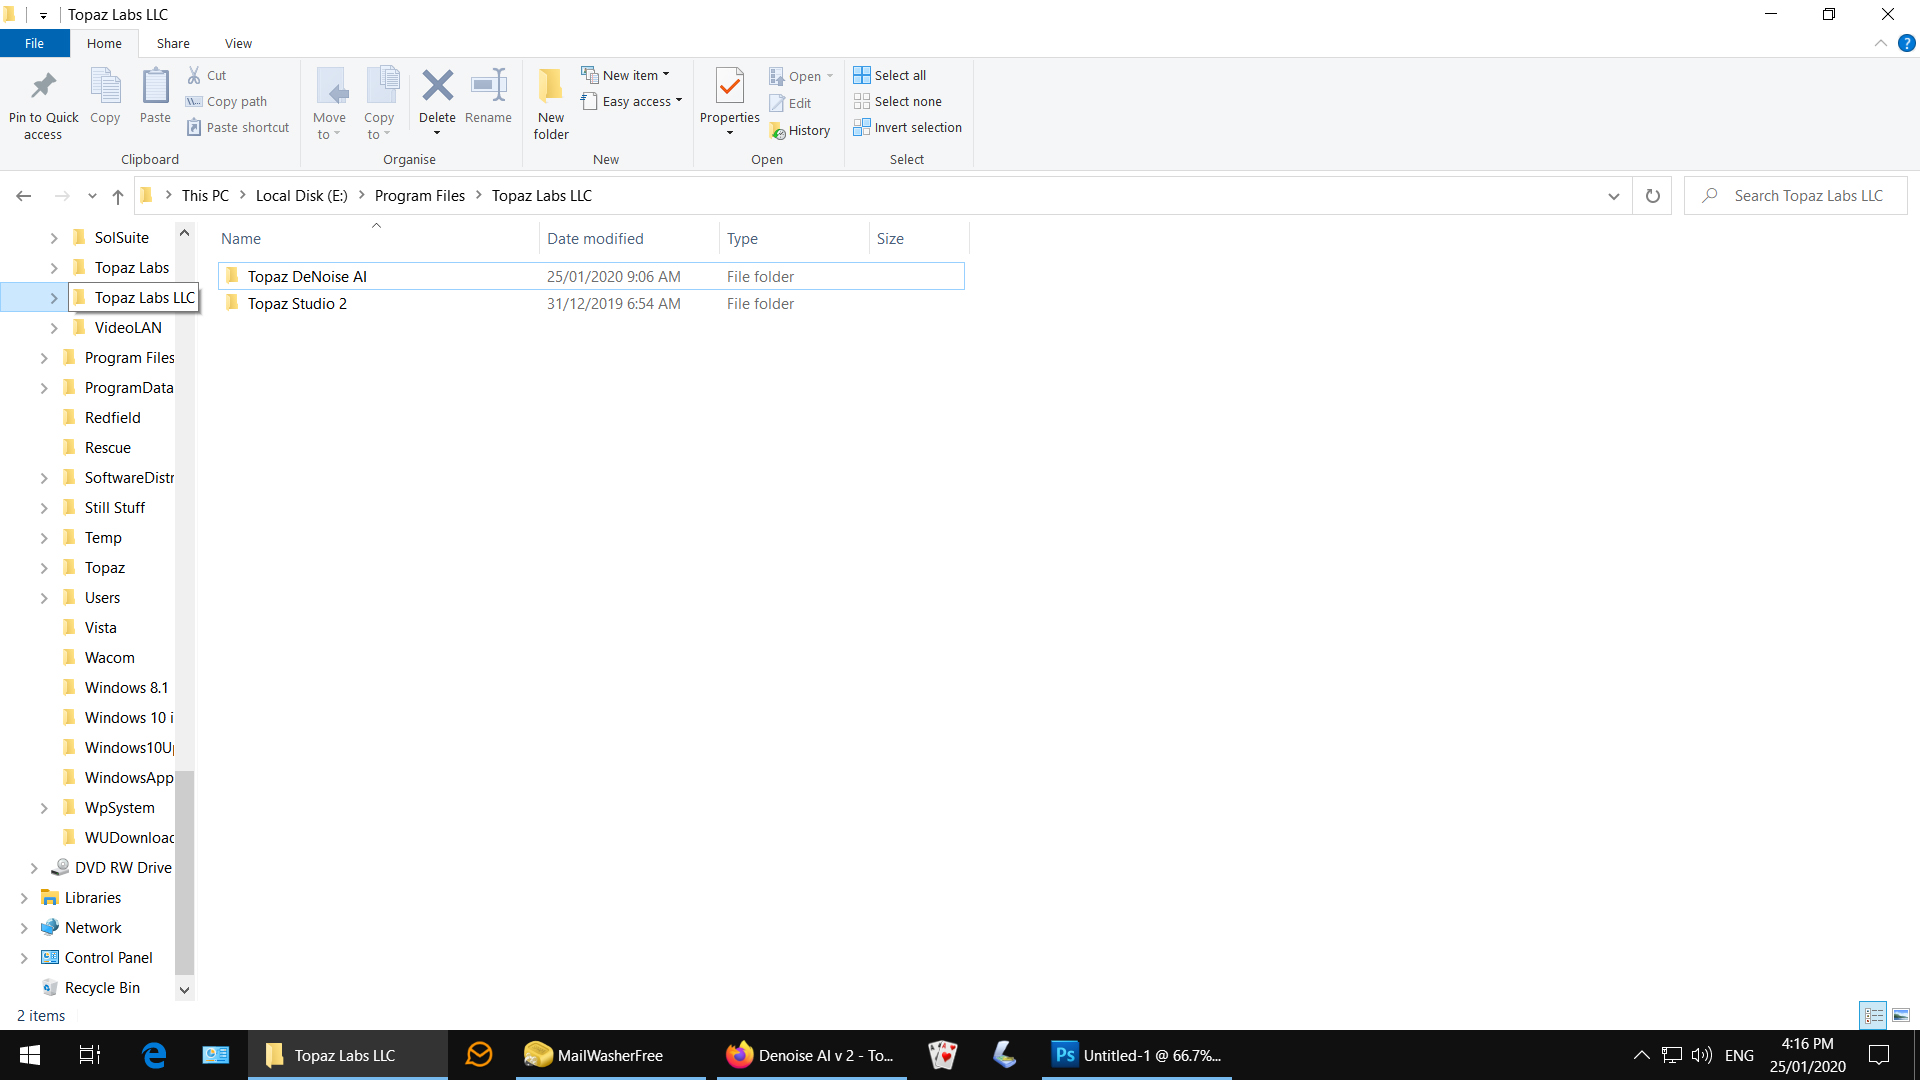Switch to the View ribbon tab
The image size is (1920, 1080).
(x=238, y=43)
